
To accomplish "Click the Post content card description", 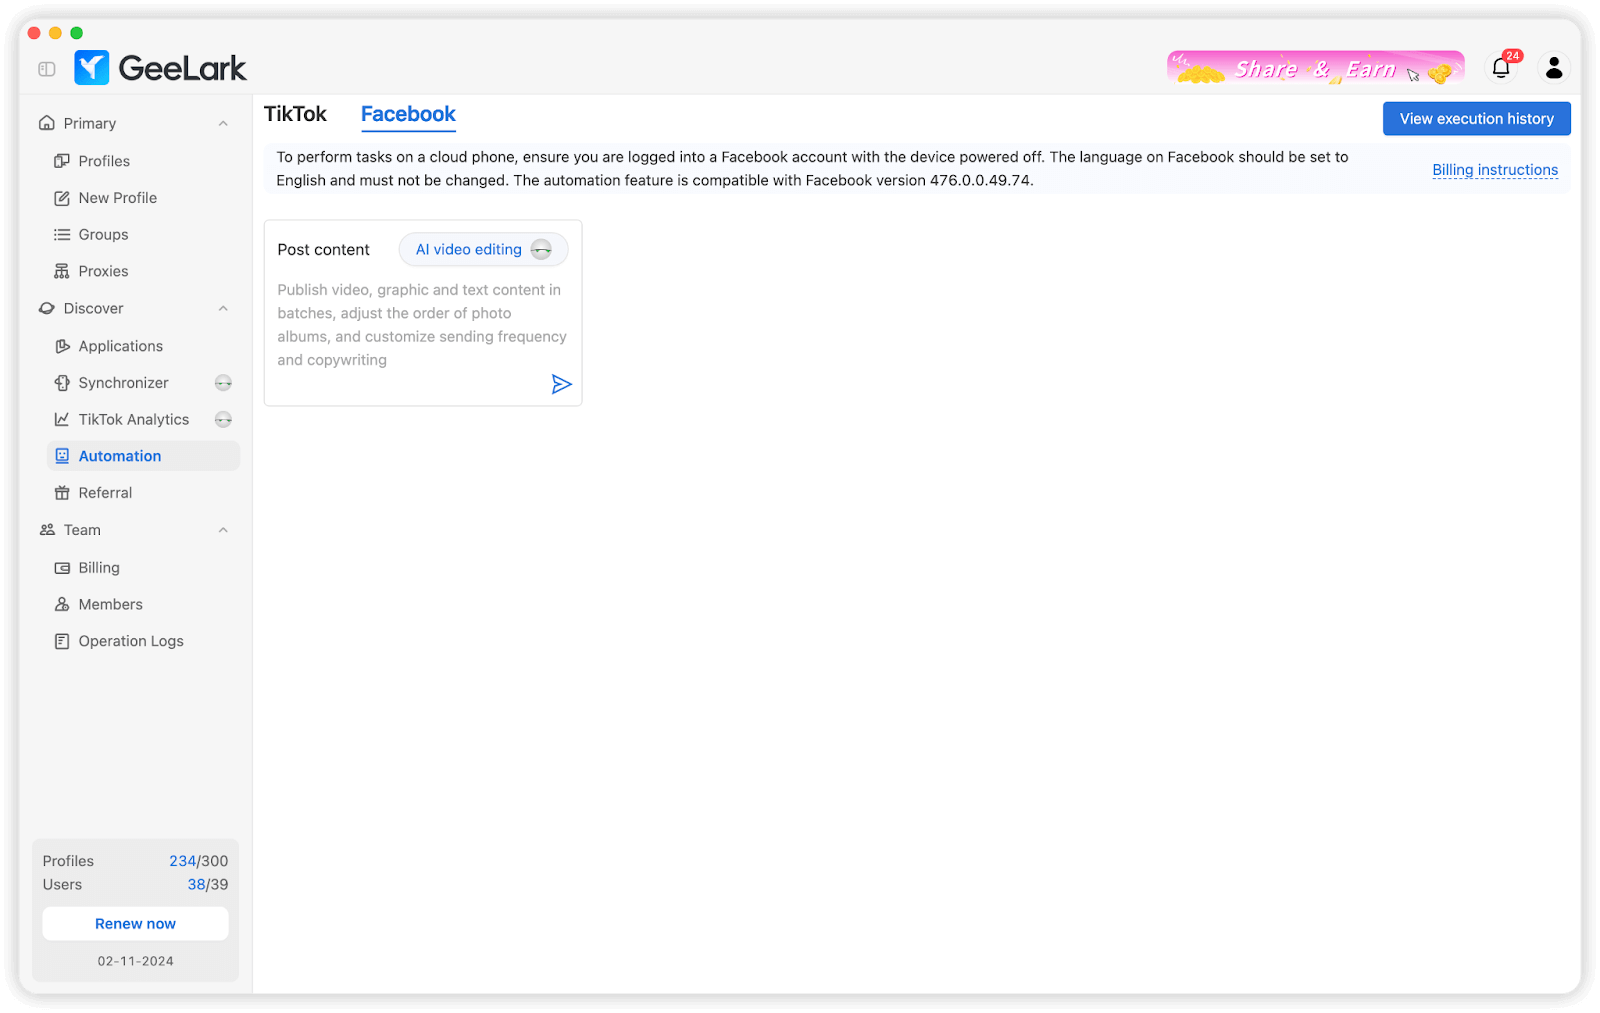I will (422, 325).
